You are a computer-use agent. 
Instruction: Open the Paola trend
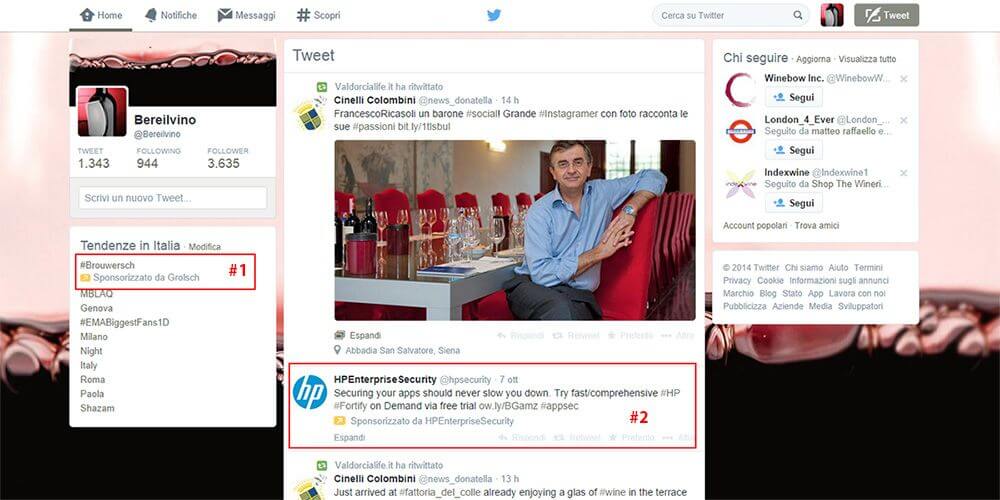point(92,393)
